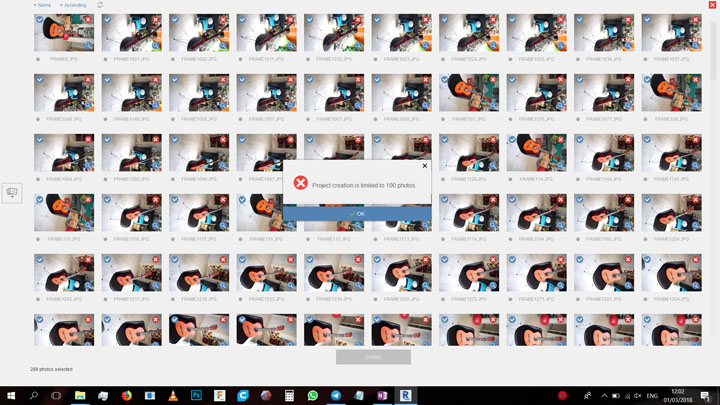Click file name label FRAME1025.JPG
Image resolution: width=720 pixels, height=405 pixels.
[536, 59]
